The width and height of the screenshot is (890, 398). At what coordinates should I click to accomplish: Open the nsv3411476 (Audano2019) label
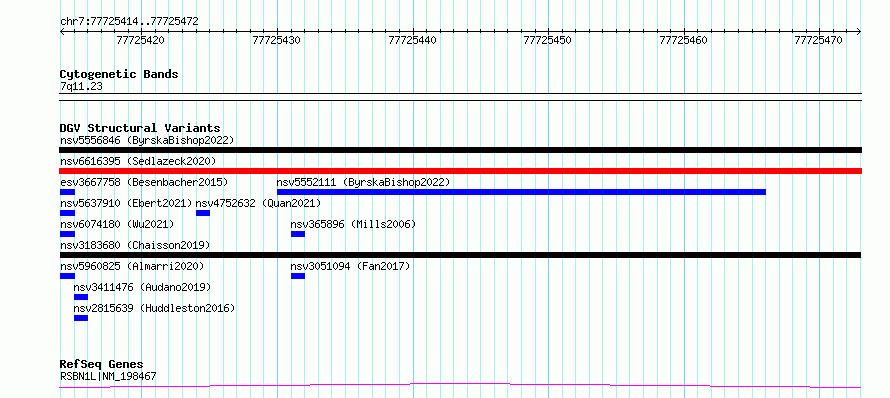[142, 287]
